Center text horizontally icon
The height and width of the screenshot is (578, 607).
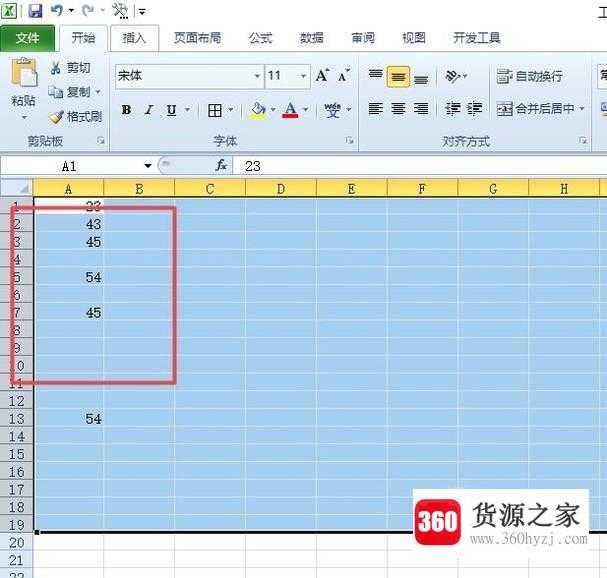click(x=398, y=109)
